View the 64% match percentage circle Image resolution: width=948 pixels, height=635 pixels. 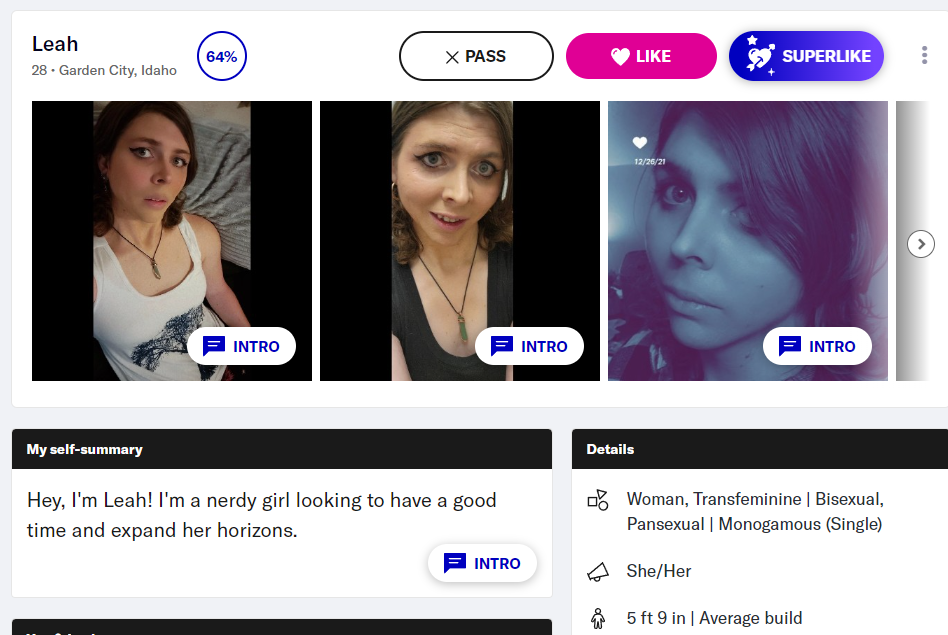[222, 56]
